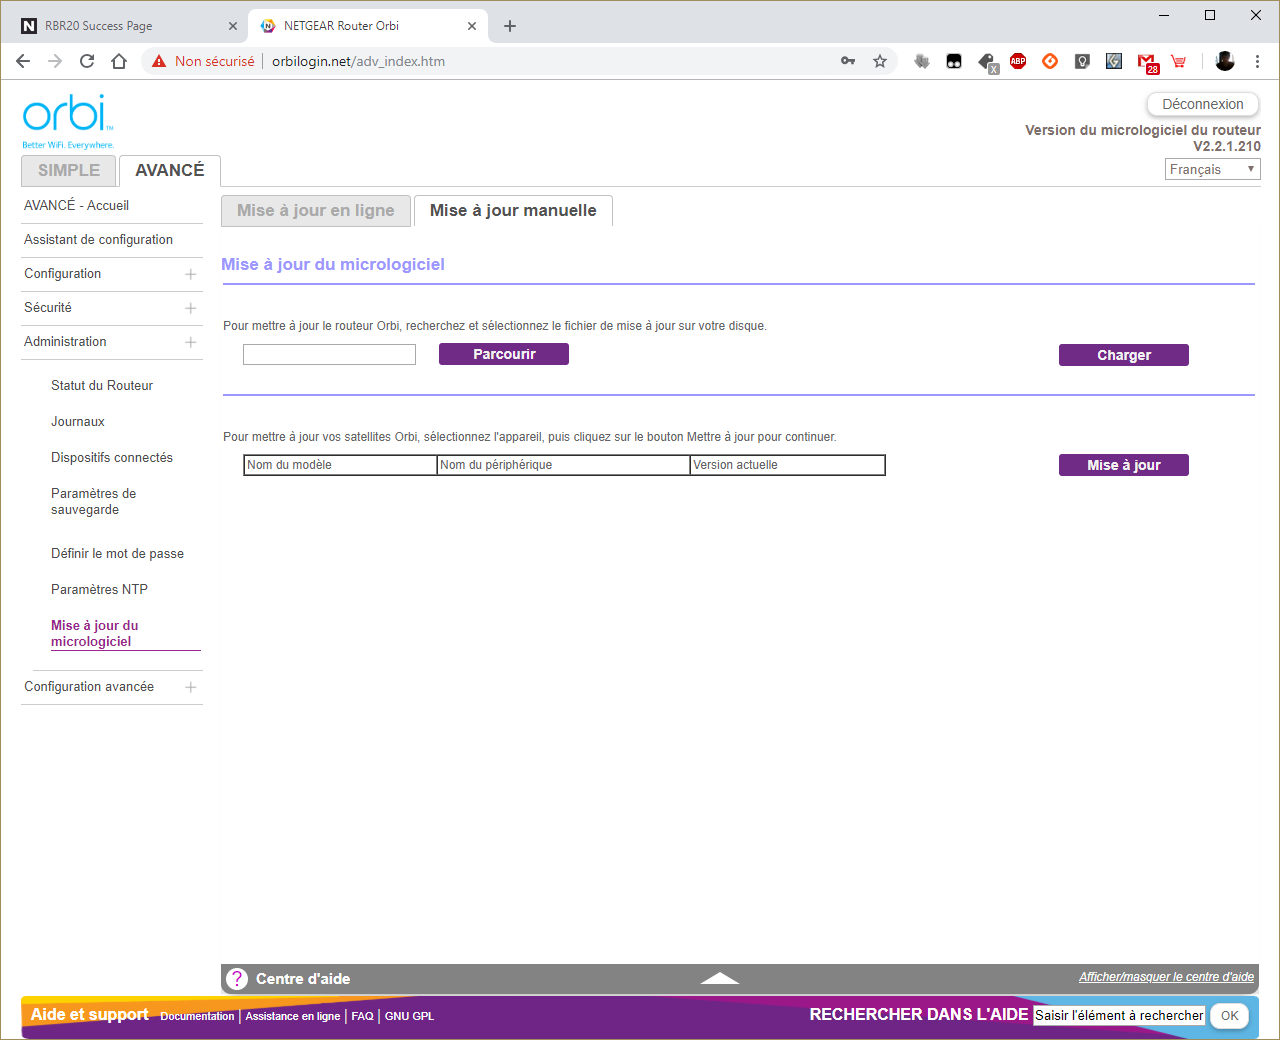Click the satellite Mise à jour button
Viewport: 1280px width, 1040px height.
coord(1124,465)
